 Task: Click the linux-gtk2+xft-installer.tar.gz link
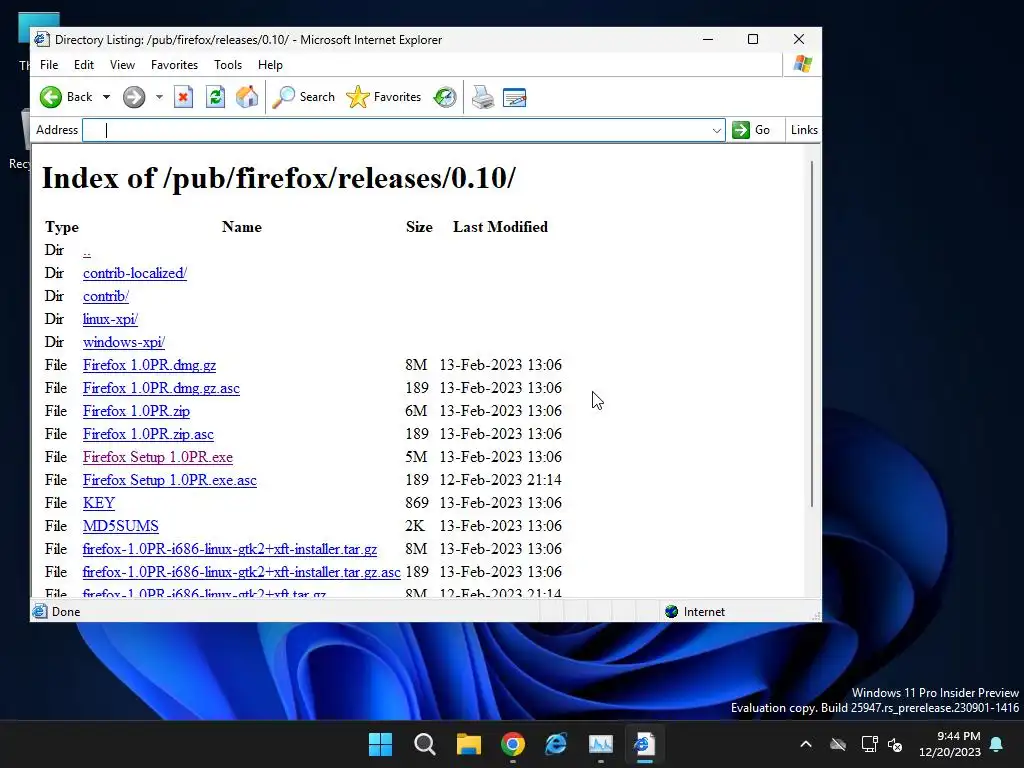(x=230, y=549)
